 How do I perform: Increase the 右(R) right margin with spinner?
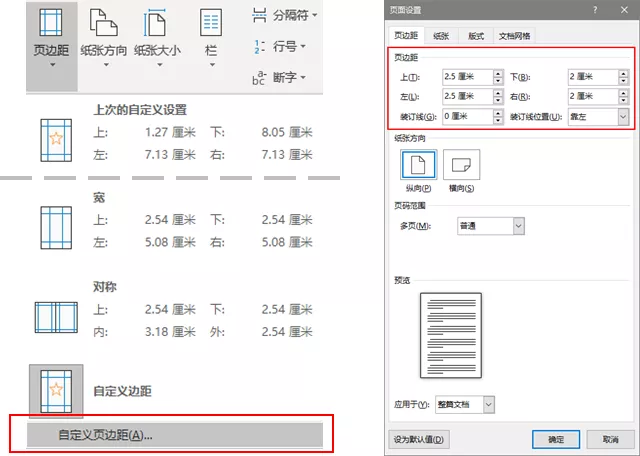point(623,93)
